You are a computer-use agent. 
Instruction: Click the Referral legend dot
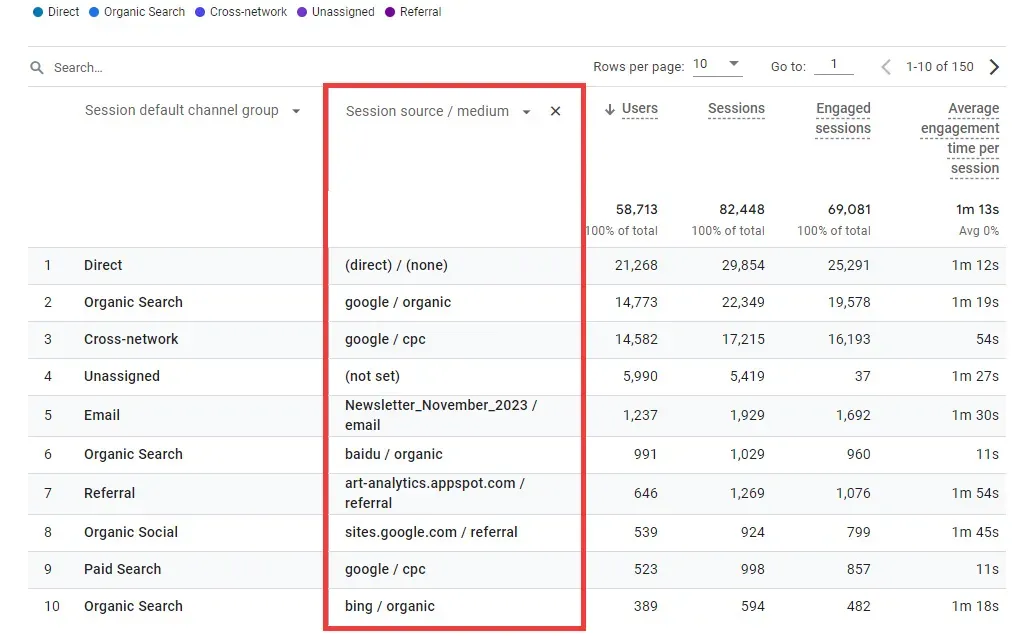(x=390, y=12)
